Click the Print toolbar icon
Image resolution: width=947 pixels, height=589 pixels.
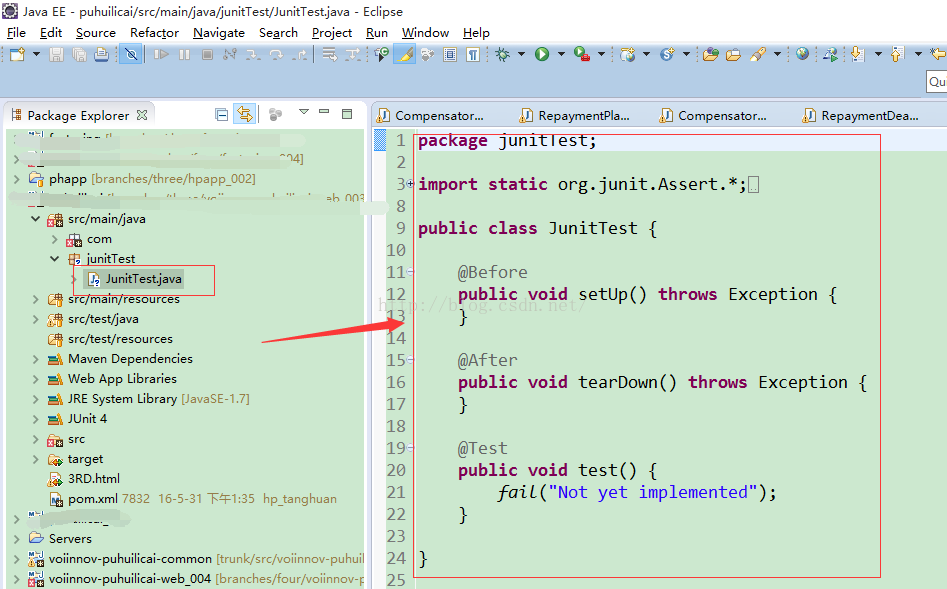(x=101, y=54)
